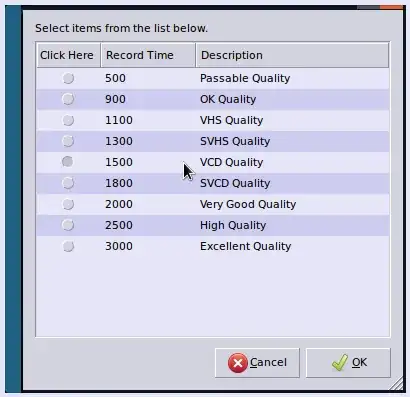The width and height of the screenshot is (410, 397).
Task: Click the record time value 500
Action: pyautogui.click(x=115, y=78)
